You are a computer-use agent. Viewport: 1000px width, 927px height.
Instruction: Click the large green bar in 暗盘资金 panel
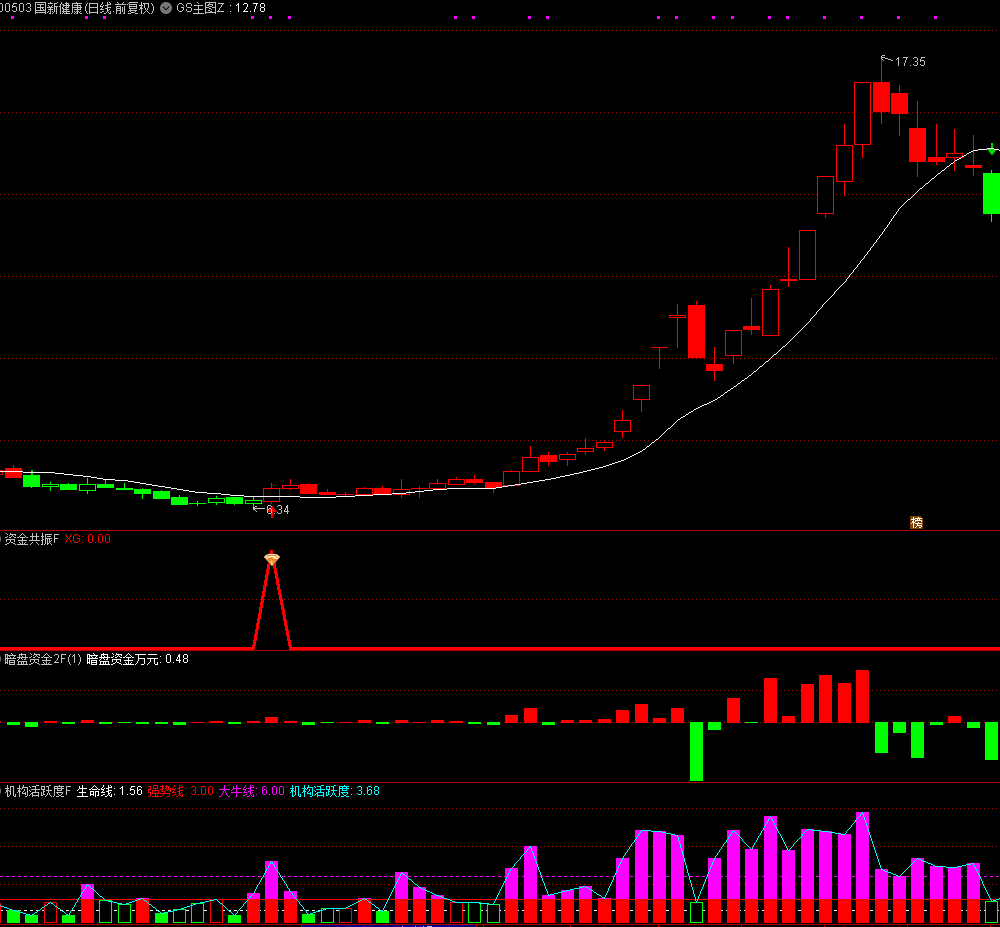click(x=696, y=750)
